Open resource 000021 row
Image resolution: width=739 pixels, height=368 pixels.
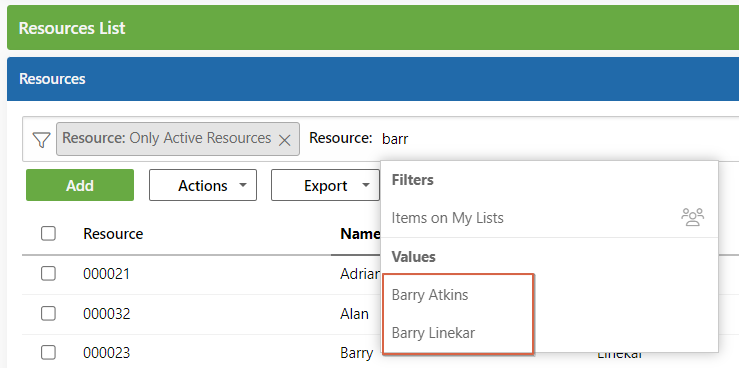(106, 274)
